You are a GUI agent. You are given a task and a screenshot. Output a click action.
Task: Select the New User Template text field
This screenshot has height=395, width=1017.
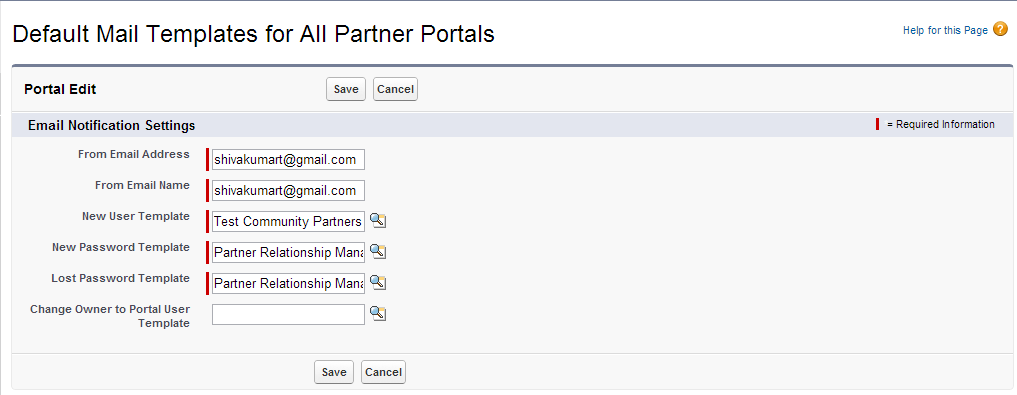pos(288,221)
